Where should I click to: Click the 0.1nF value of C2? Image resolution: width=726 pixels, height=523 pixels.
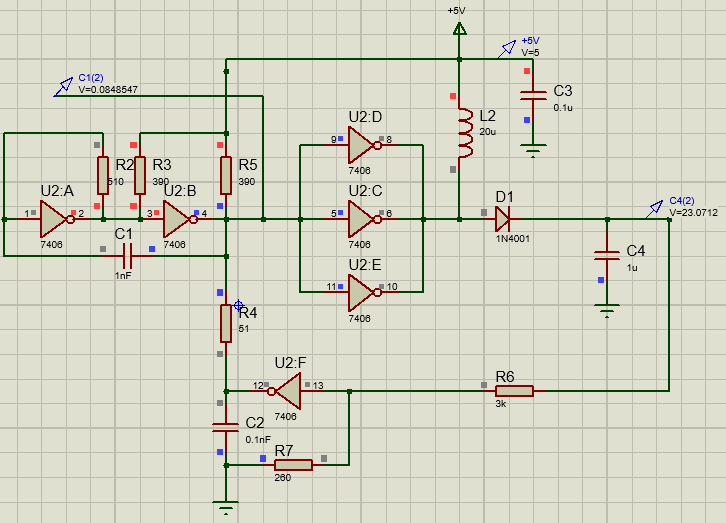point(258,440)
